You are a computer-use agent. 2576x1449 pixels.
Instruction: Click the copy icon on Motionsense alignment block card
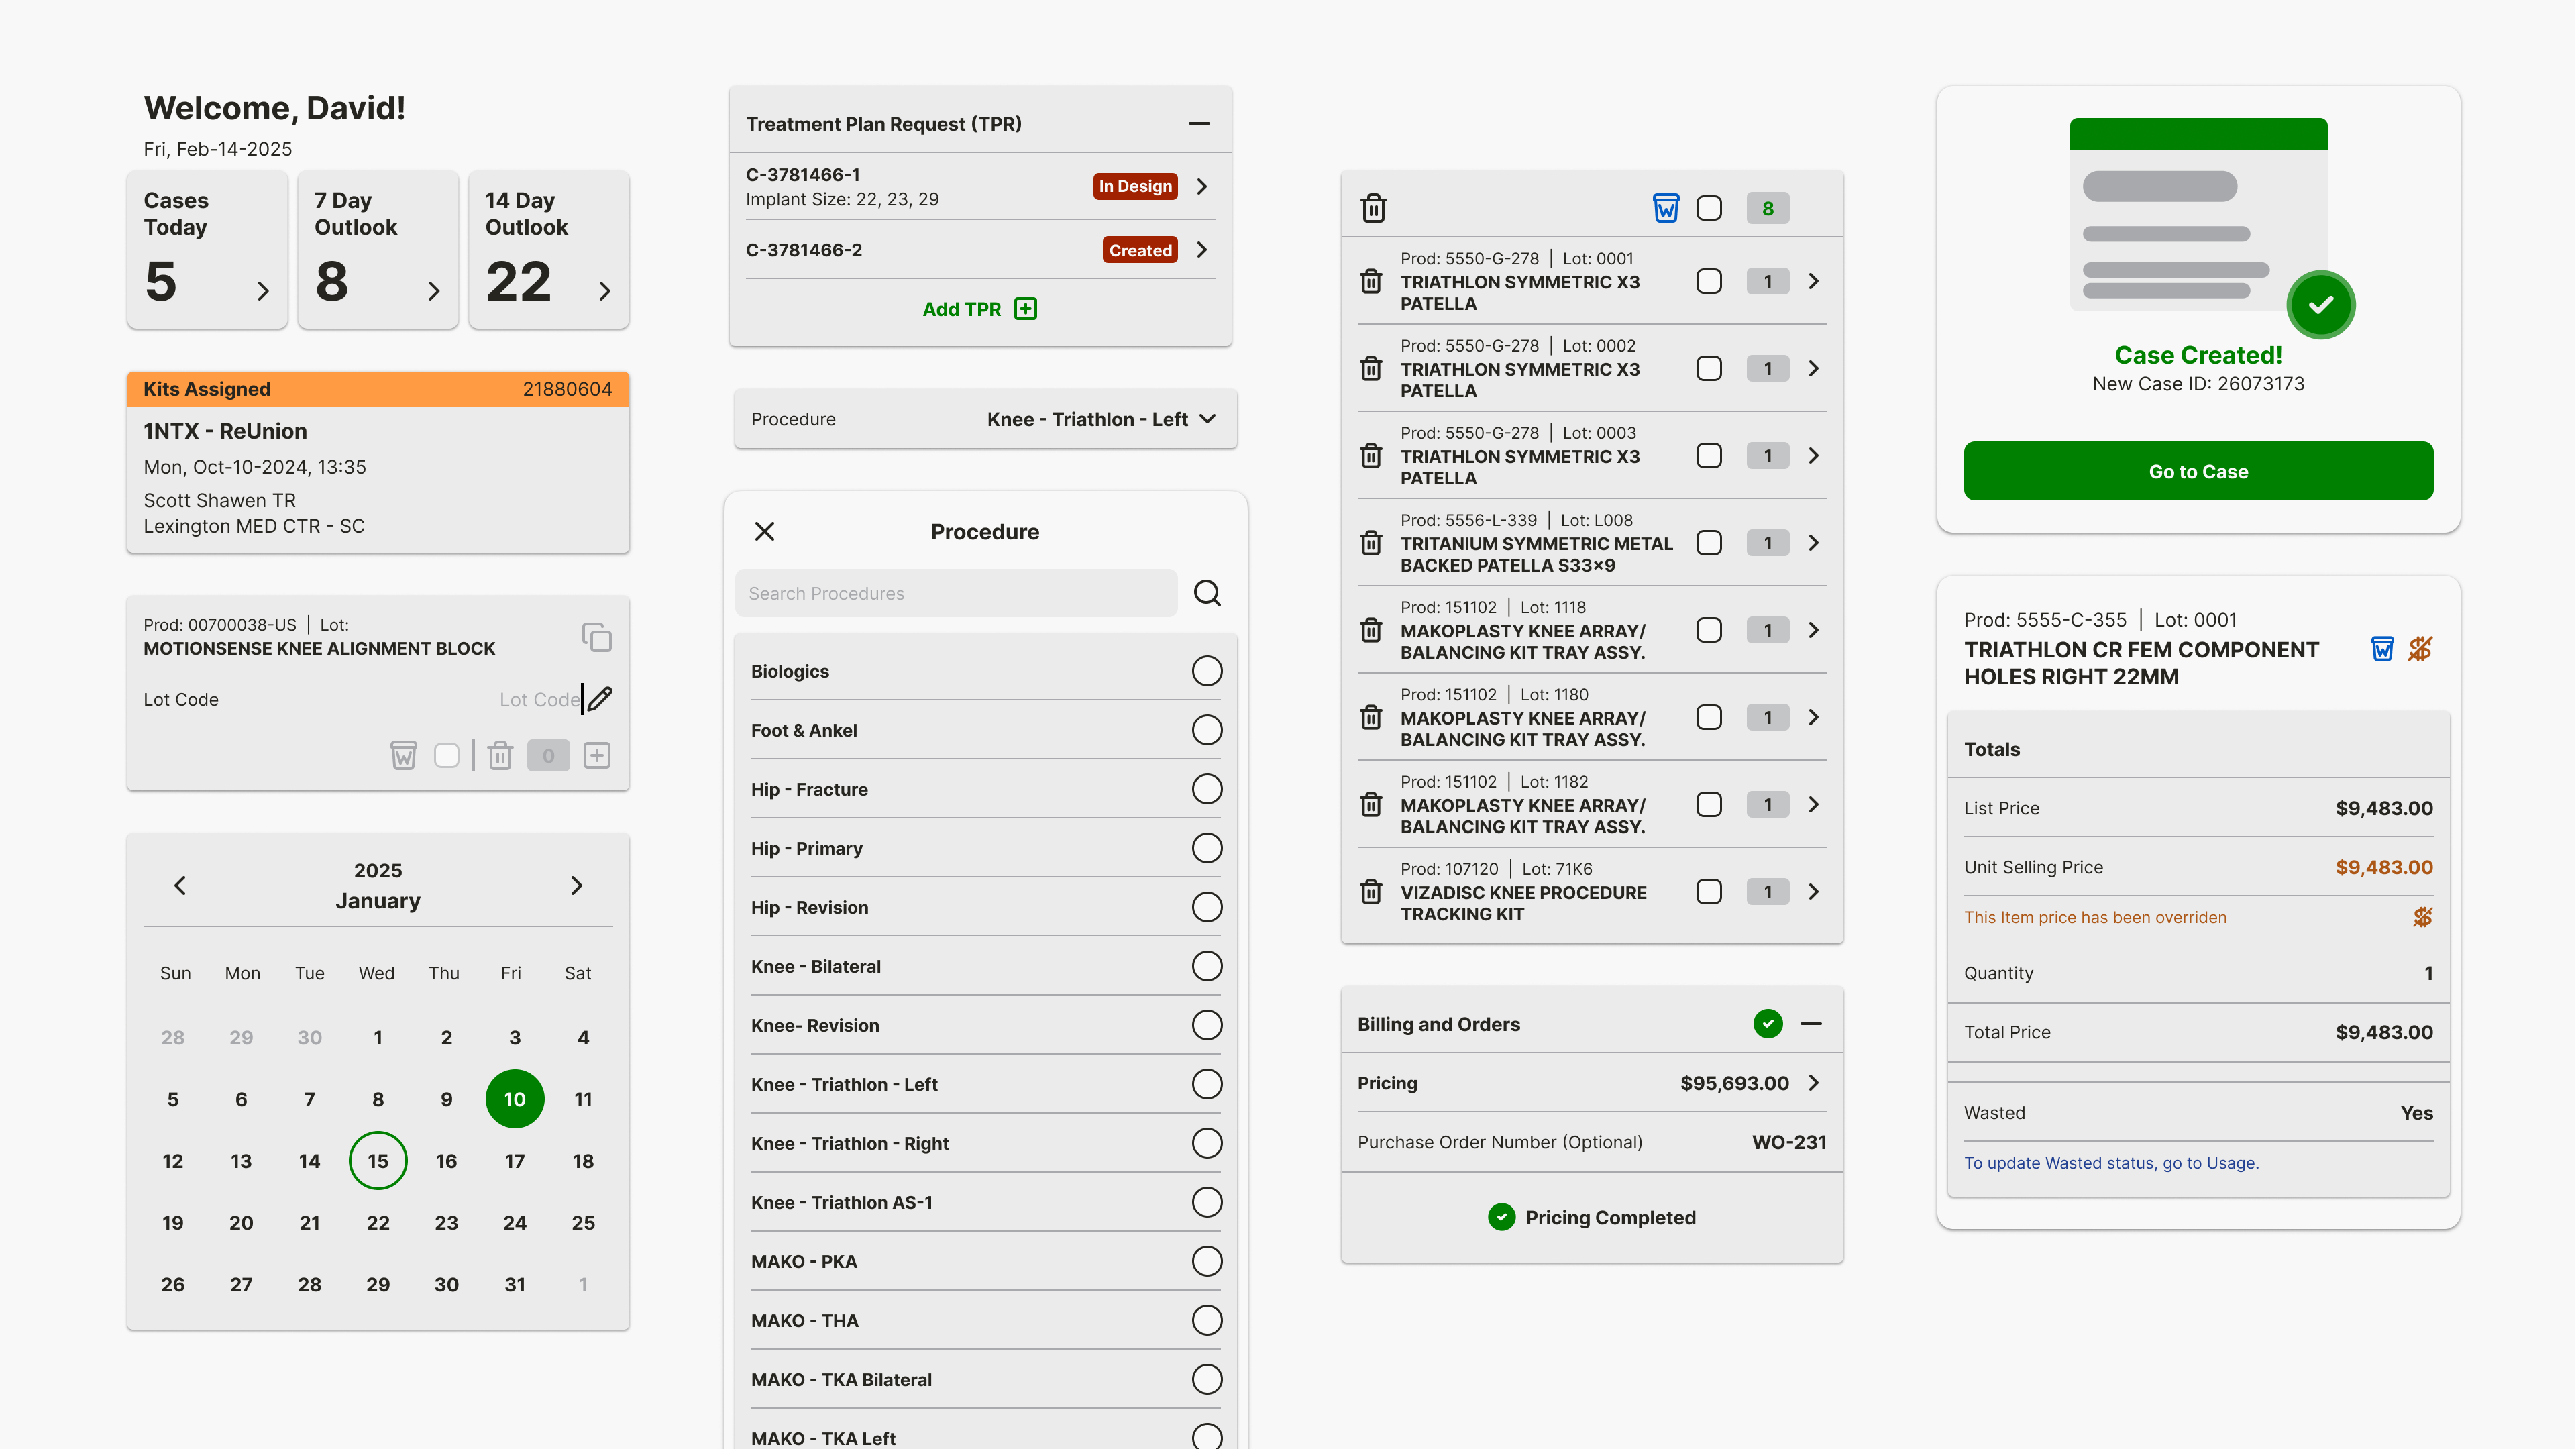point(596,637)
